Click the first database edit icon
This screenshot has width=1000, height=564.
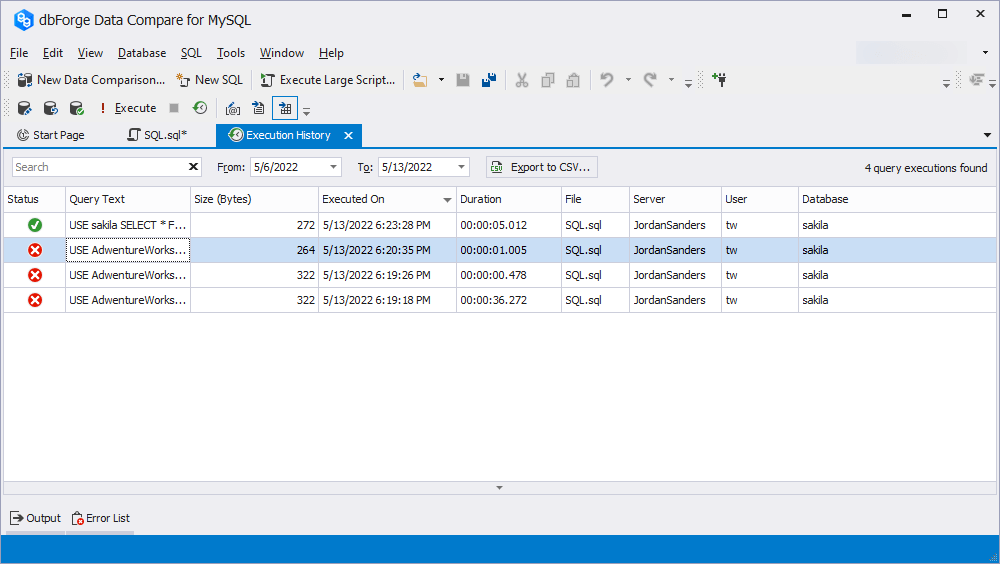click(x=24, y=108)
